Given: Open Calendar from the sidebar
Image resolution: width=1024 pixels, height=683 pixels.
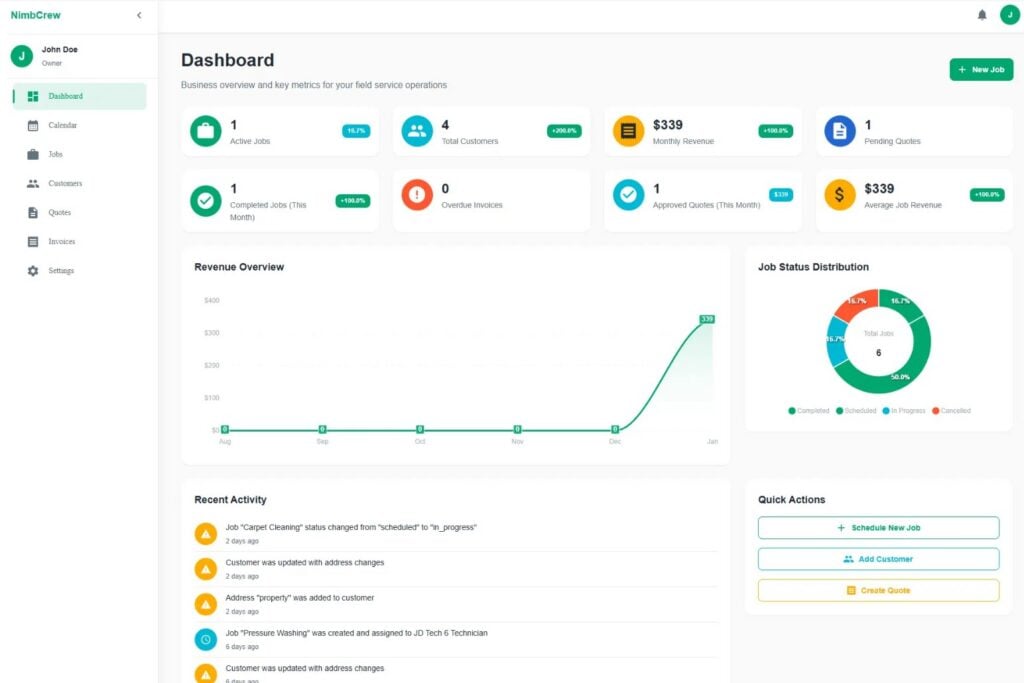Looking at the screenshot, I should pyautogui.click(x=79, y=125).
